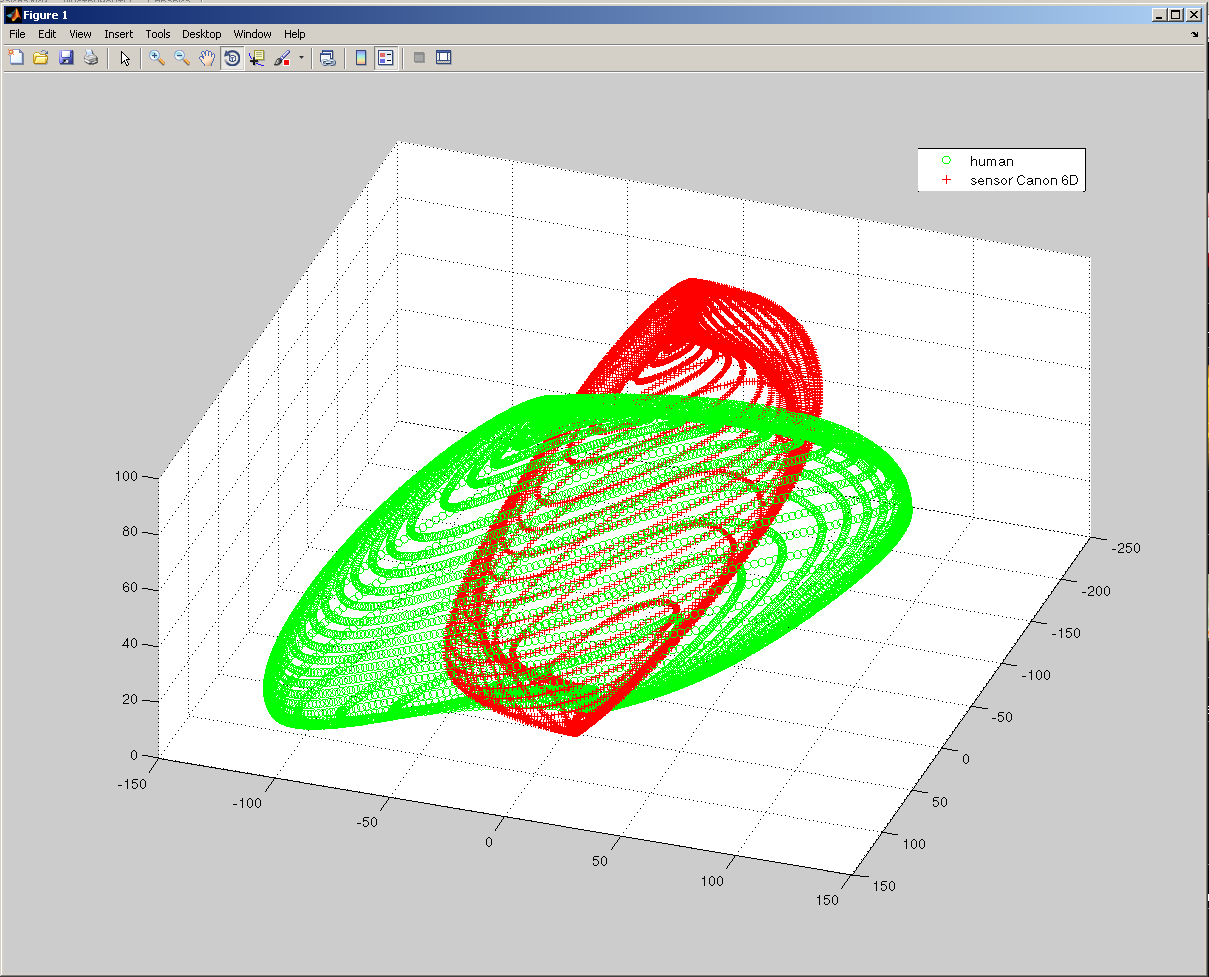Click the Show Plot Tools button
Viewport: 1209px width, 977px height.
pyautogui.click(x=443, y=58)
